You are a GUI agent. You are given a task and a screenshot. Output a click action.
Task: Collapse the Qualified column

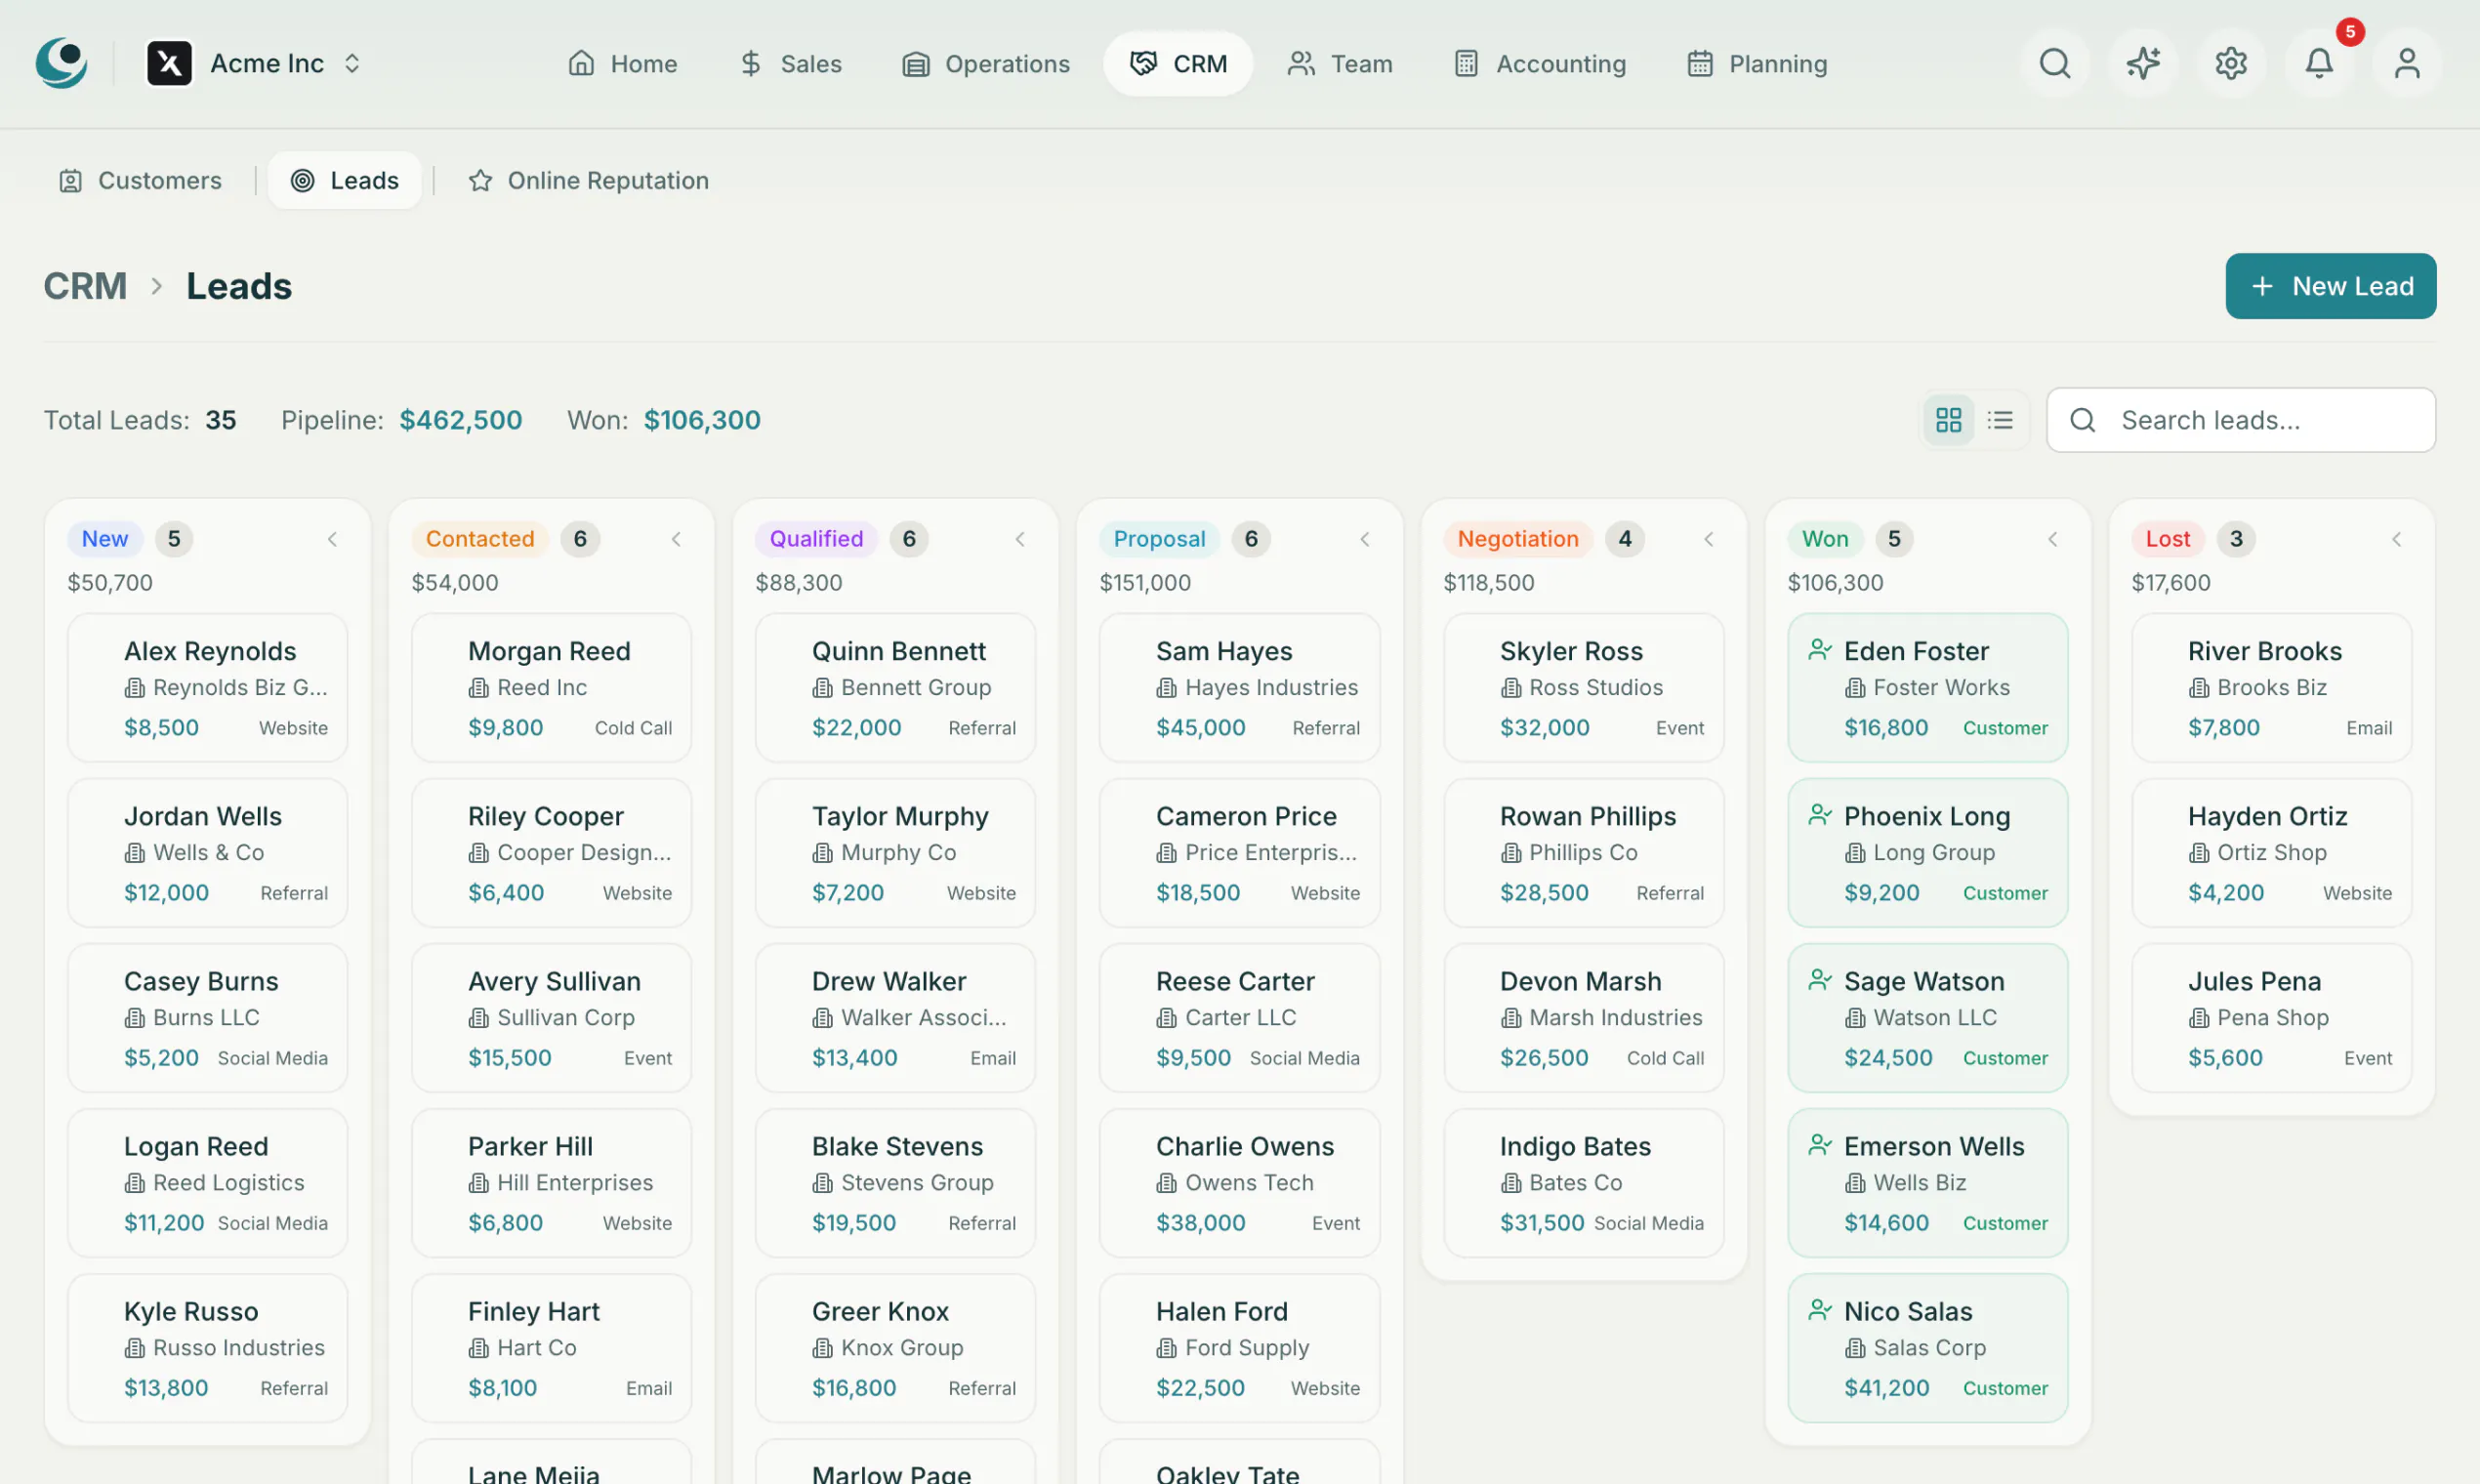coord(1020,539)
